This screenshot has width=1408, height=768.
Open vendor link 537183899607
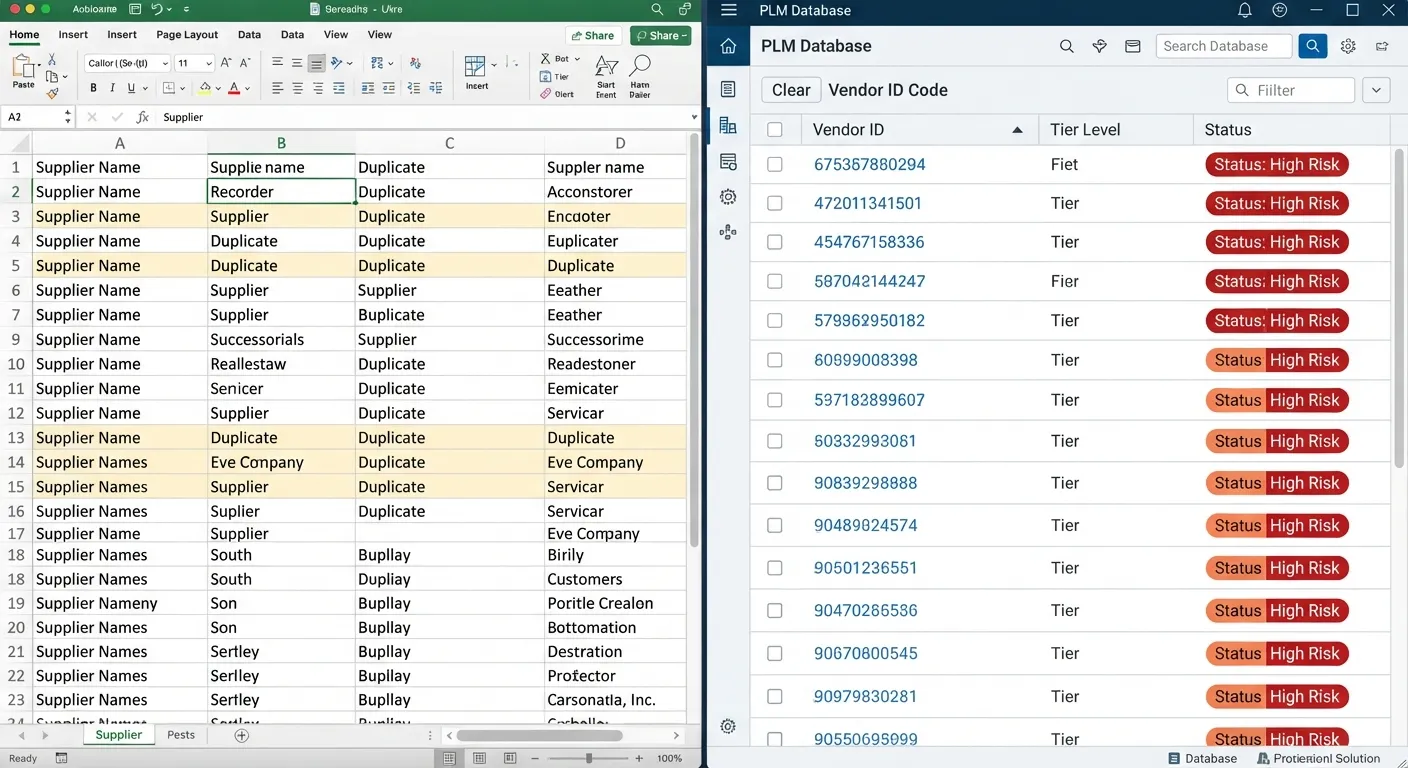pyautogui.click(x=869, y=400)
